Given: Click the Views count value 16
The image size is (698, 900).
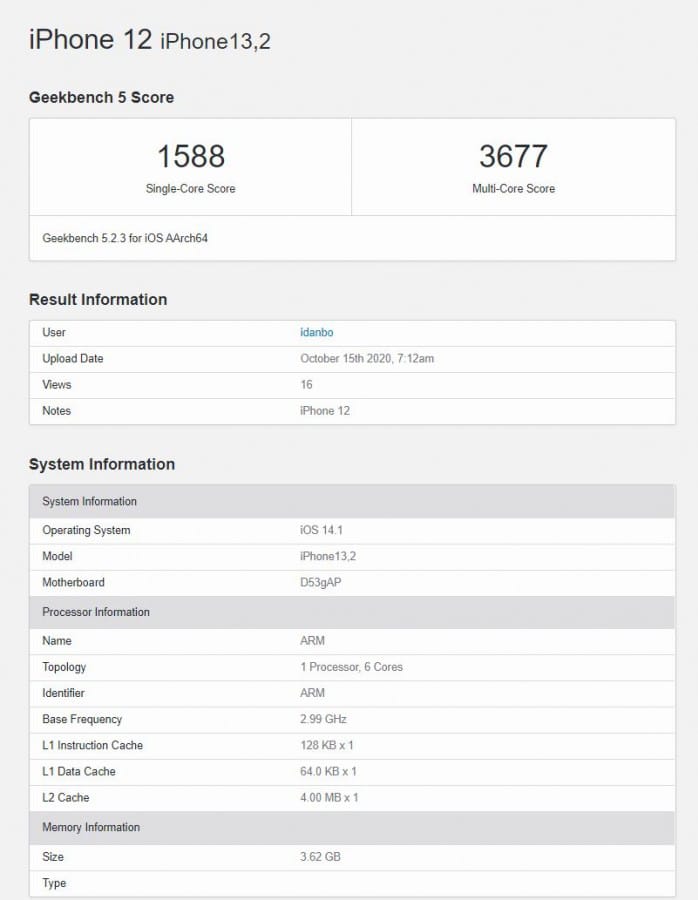Looking at the screenshot, I should pos(306,384).
